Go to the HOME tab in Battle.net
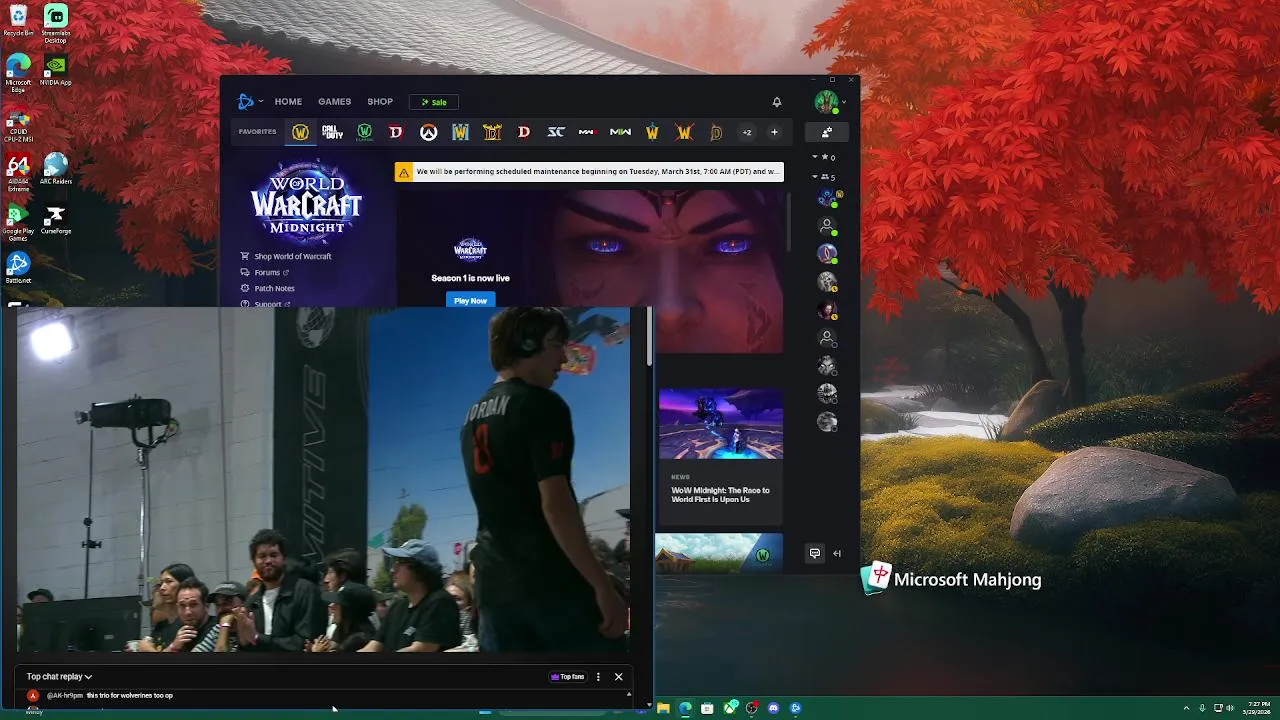 (288, 101)
